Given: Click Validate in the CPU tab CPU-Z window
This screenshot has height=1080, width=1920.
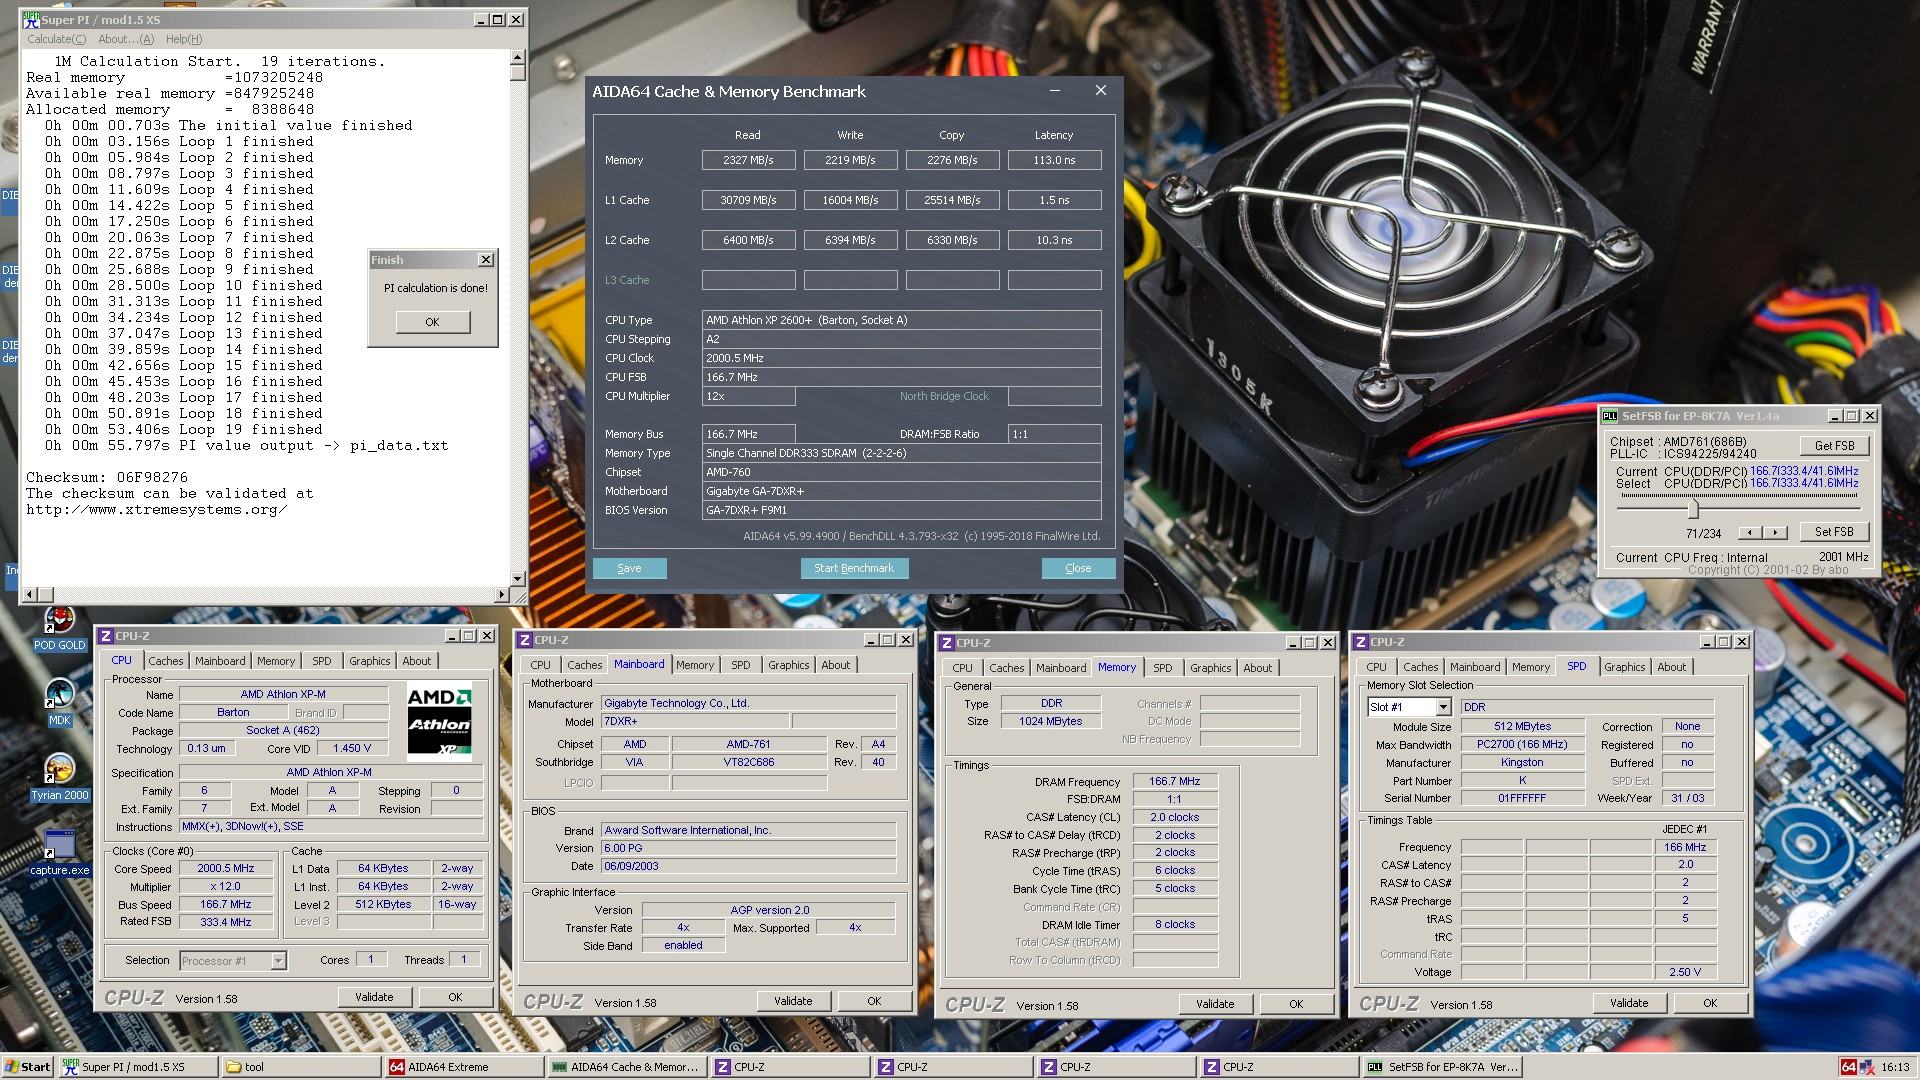Looking at the screenshot, I should tap(374, 997).
